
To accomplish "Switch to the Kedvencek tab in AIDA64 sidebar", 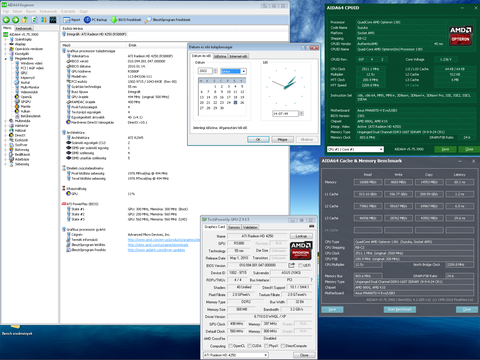I will 24,28.
